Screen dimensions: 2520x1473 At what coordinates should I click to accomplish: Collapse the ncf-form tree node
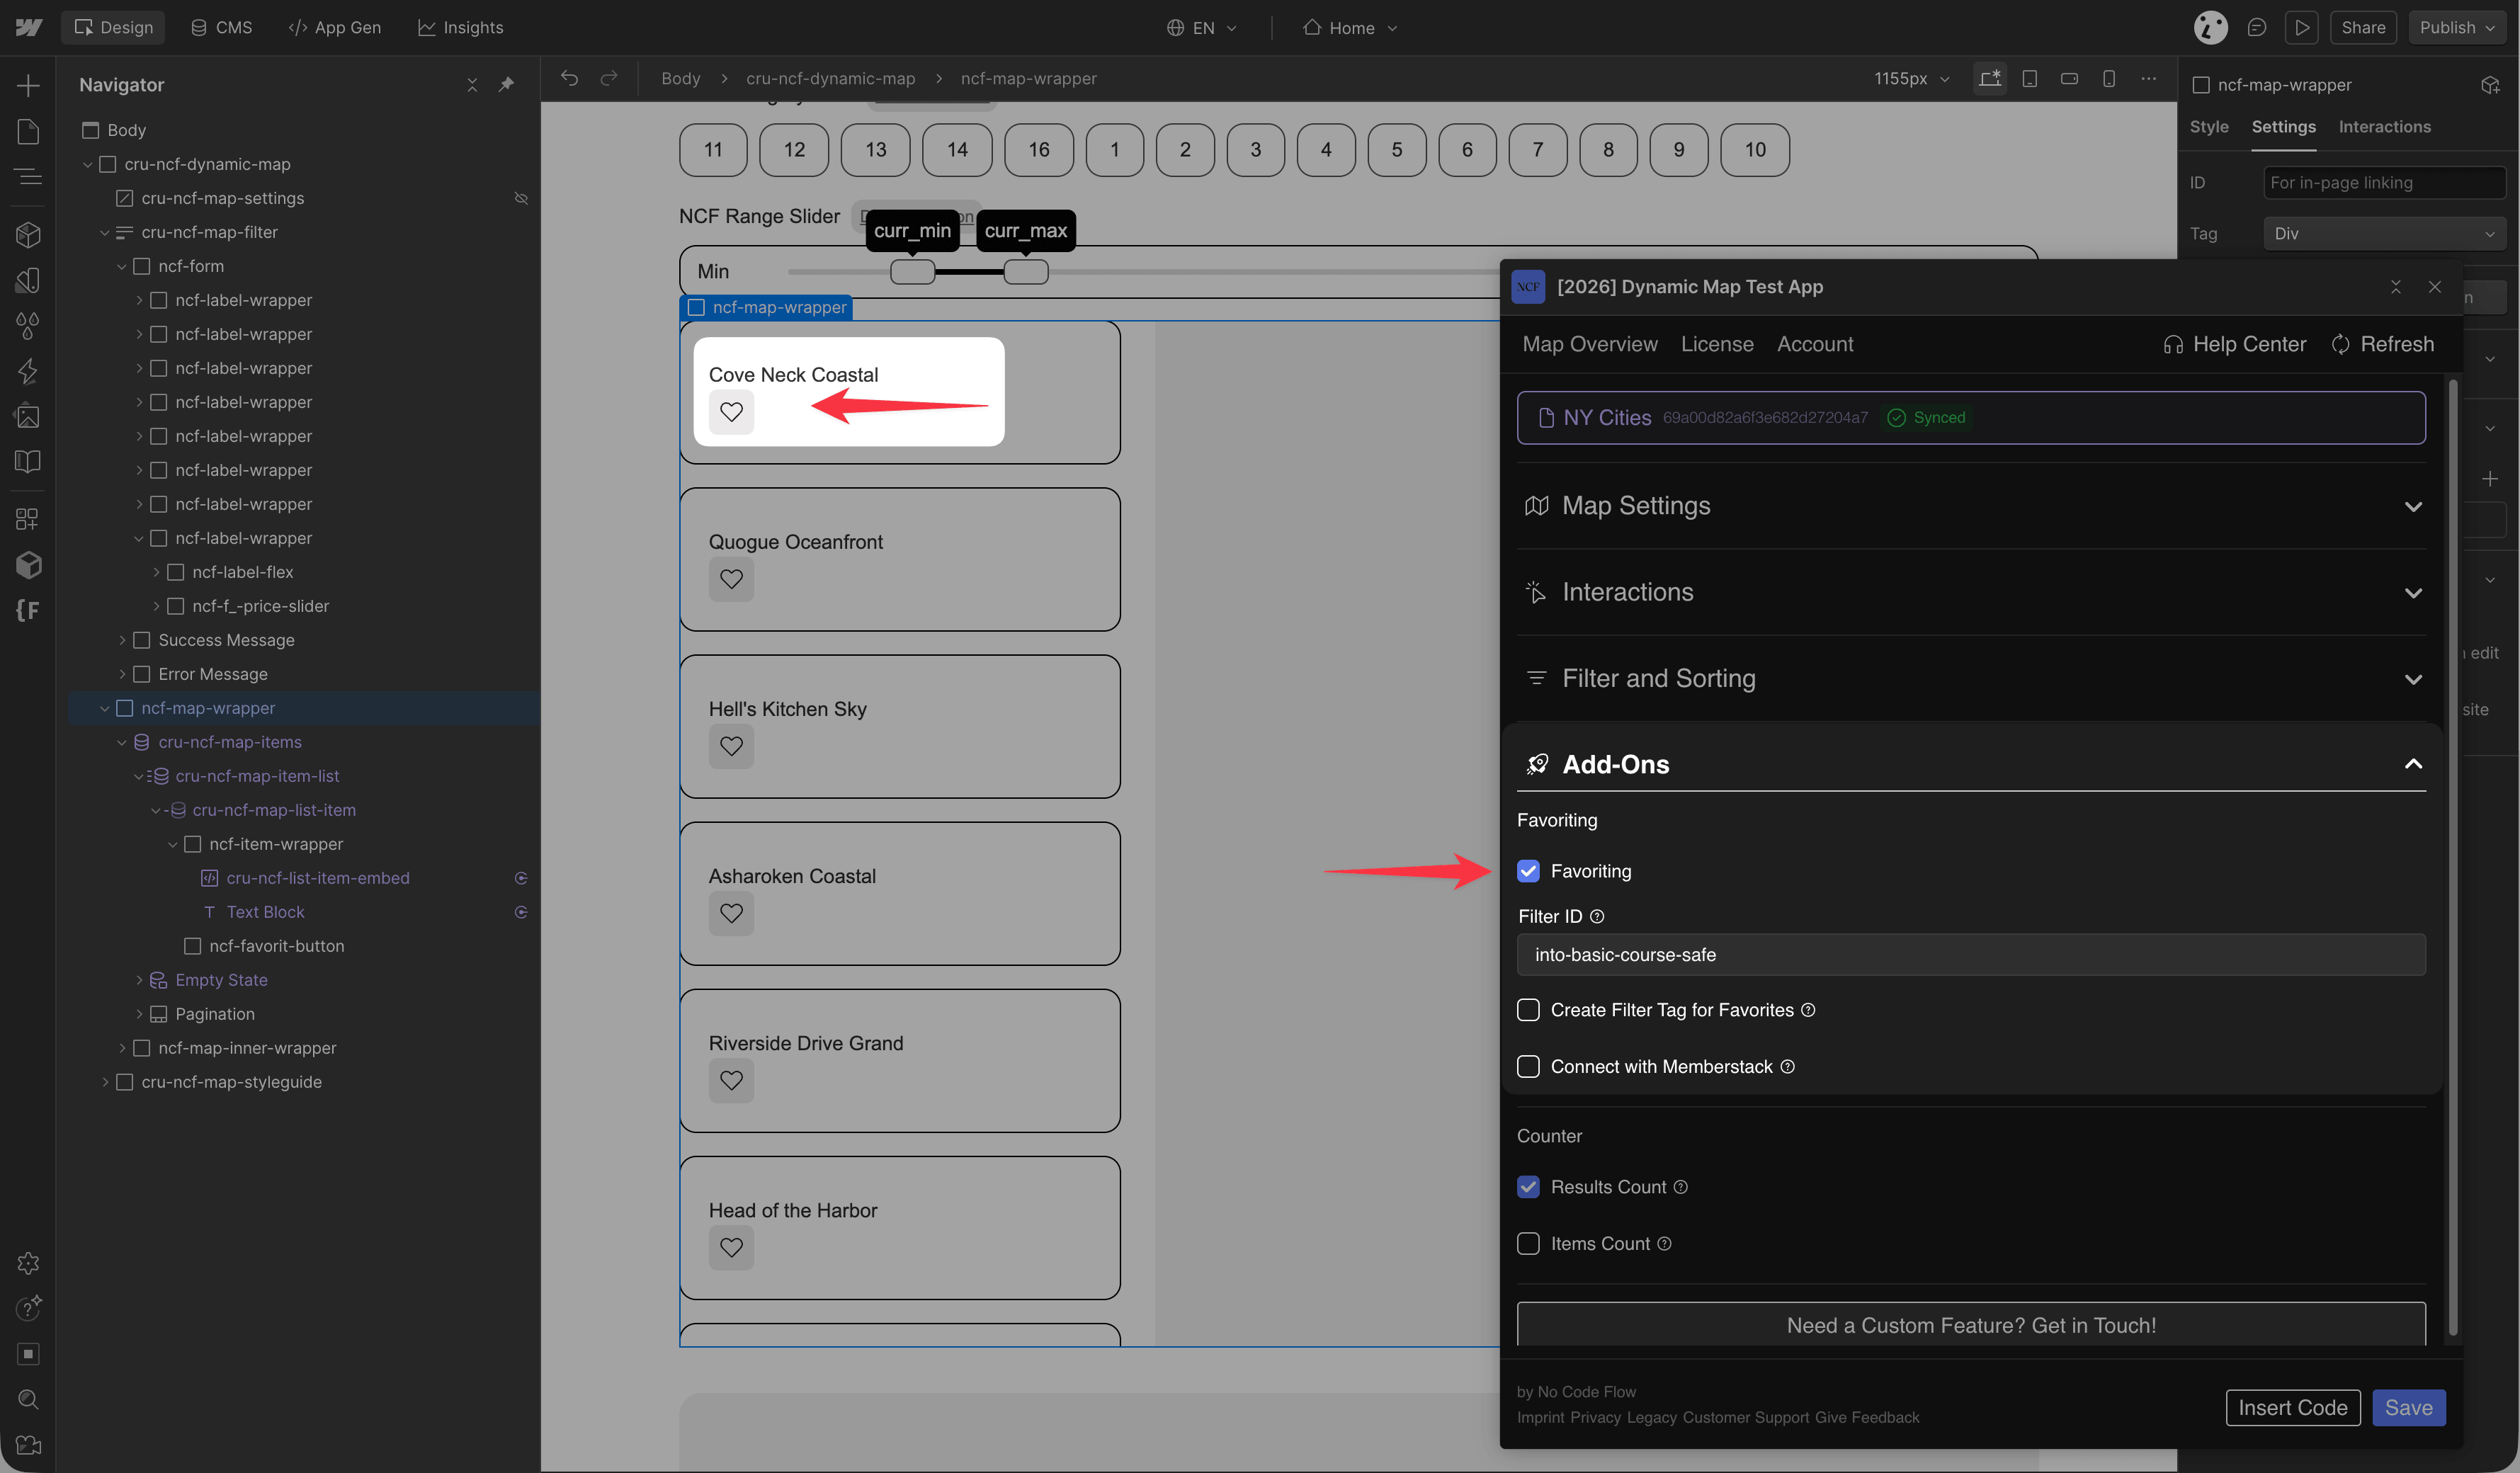point(122,266)
